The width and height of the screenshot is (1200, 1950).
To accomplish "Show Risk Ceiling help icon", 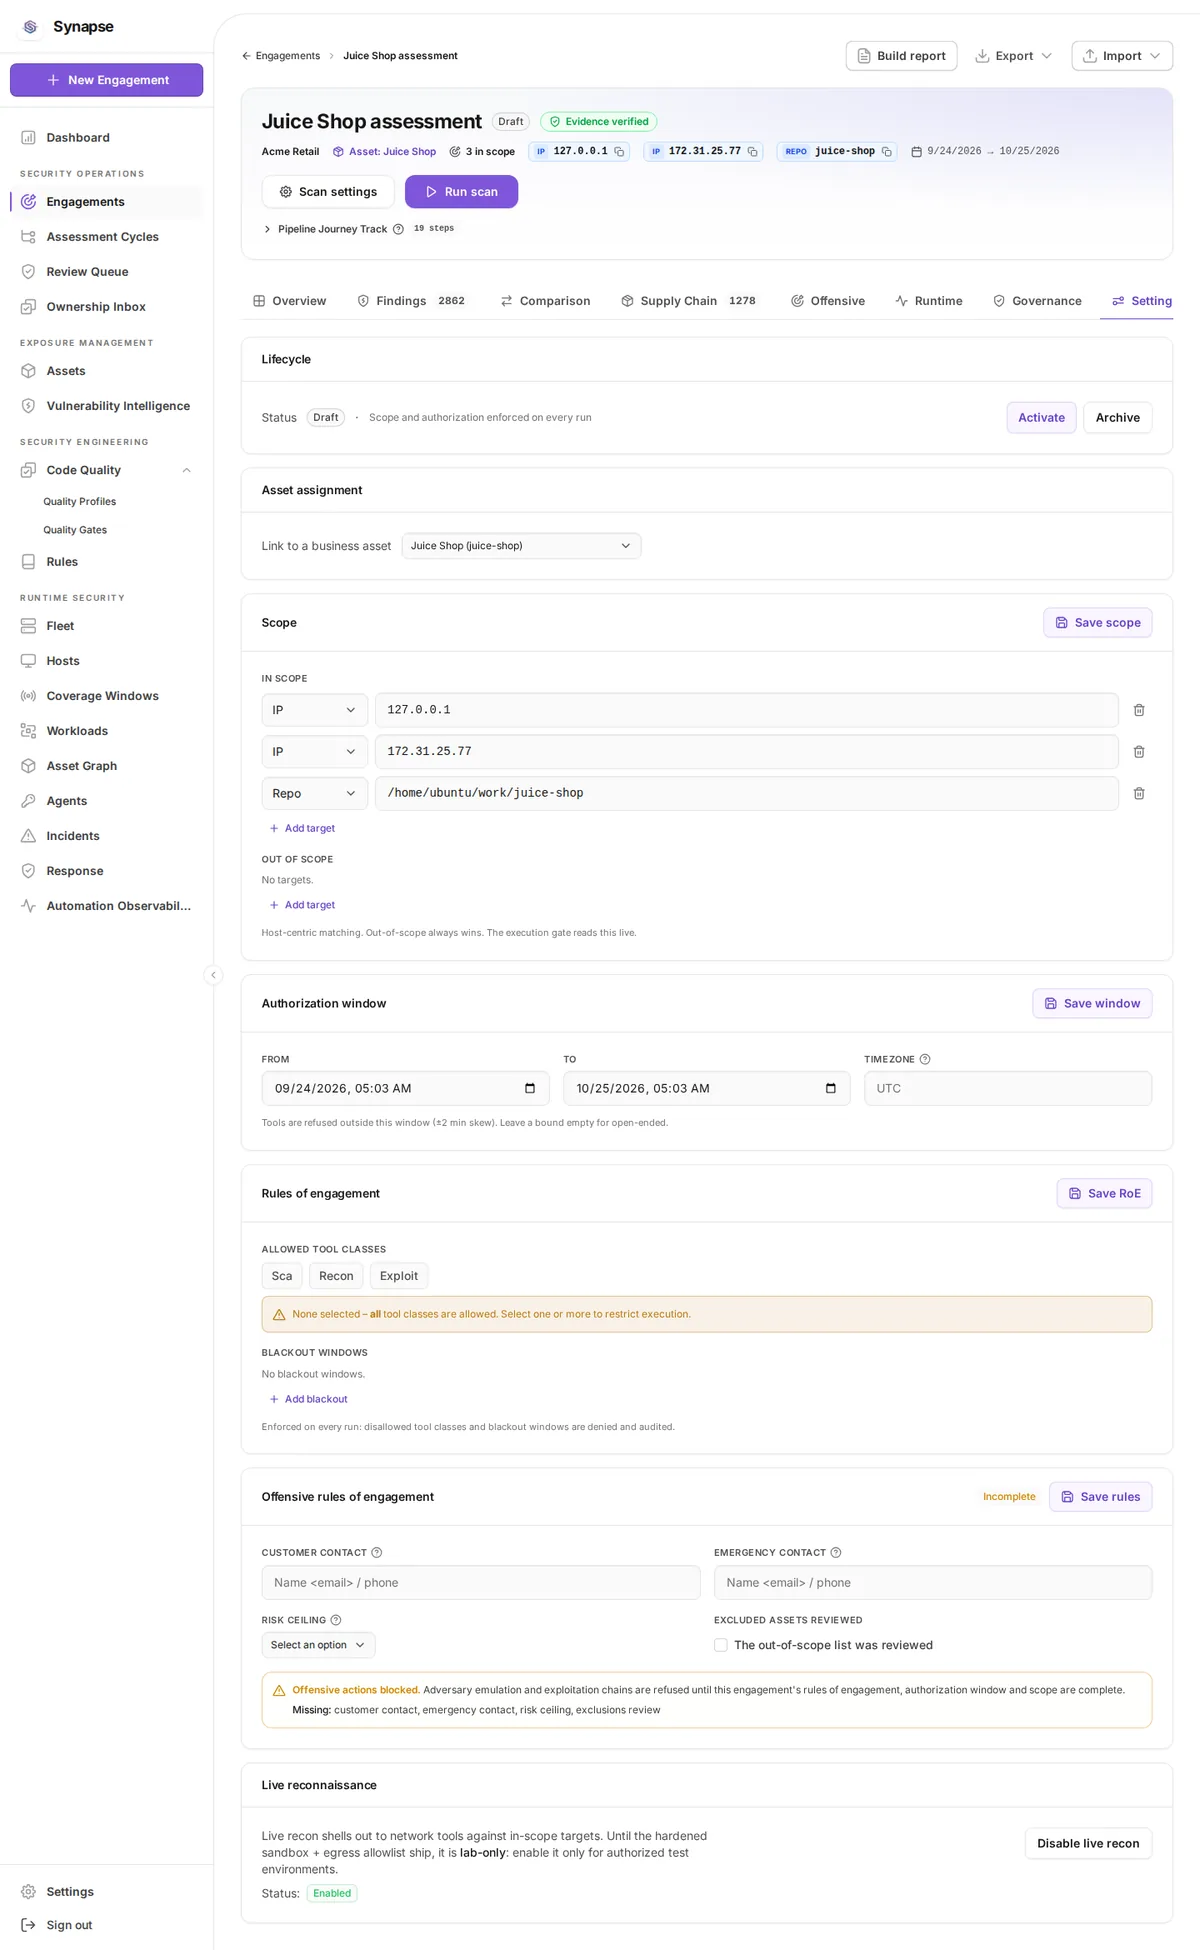I will (x=336, y=1620).
